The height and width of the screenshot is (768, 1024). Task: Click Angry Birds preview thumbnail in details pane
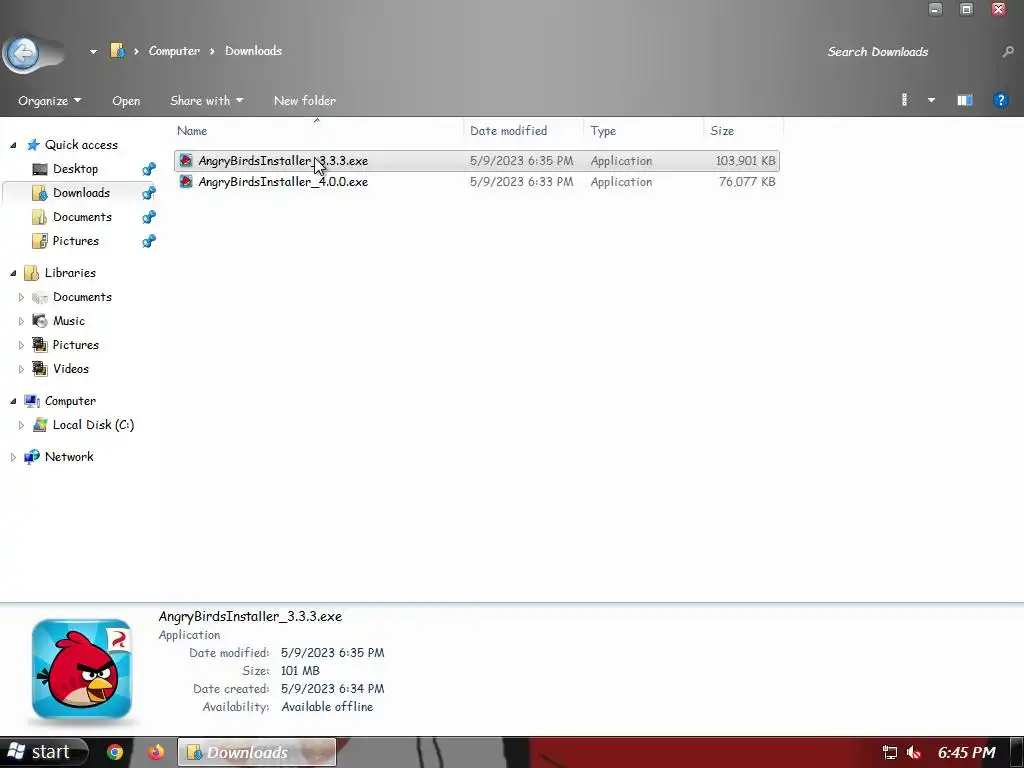coord(82,669)
